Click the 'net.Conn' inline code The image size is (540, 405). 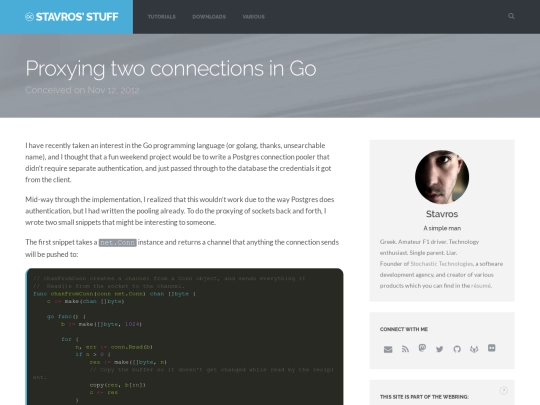coord(117,242)
